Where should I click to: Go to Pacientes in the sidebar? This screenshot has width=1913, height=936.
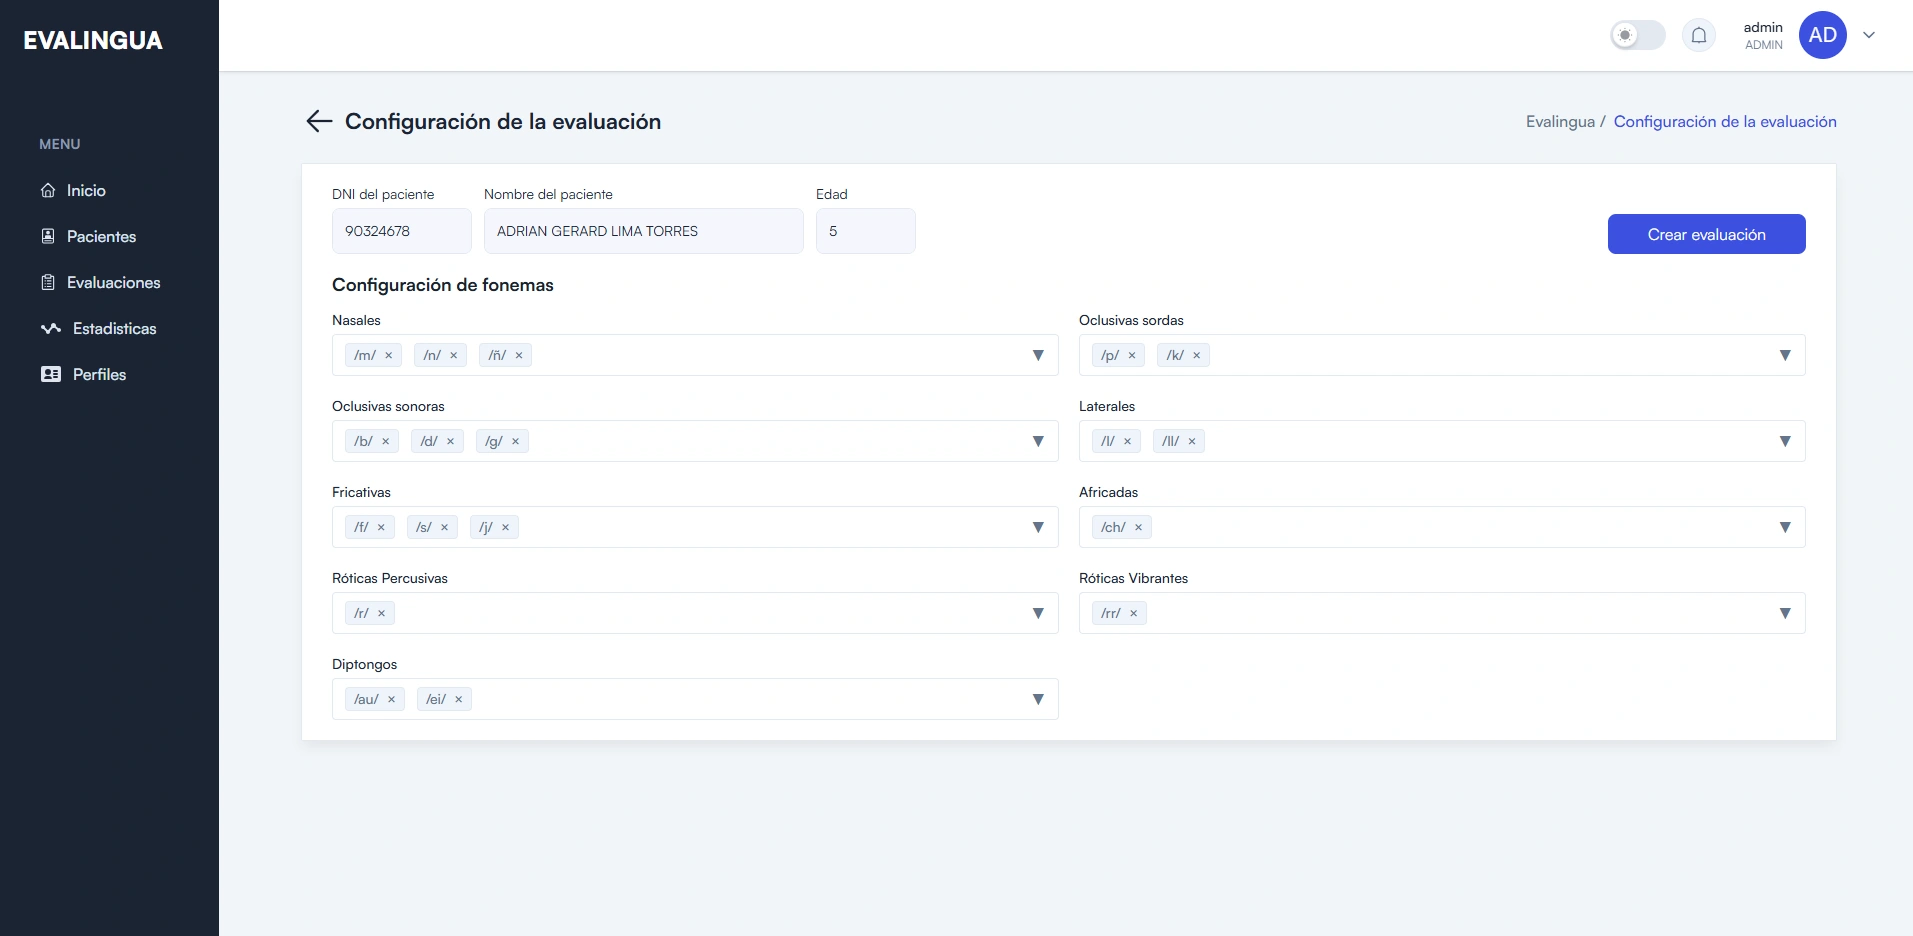(x=101, y=237)
